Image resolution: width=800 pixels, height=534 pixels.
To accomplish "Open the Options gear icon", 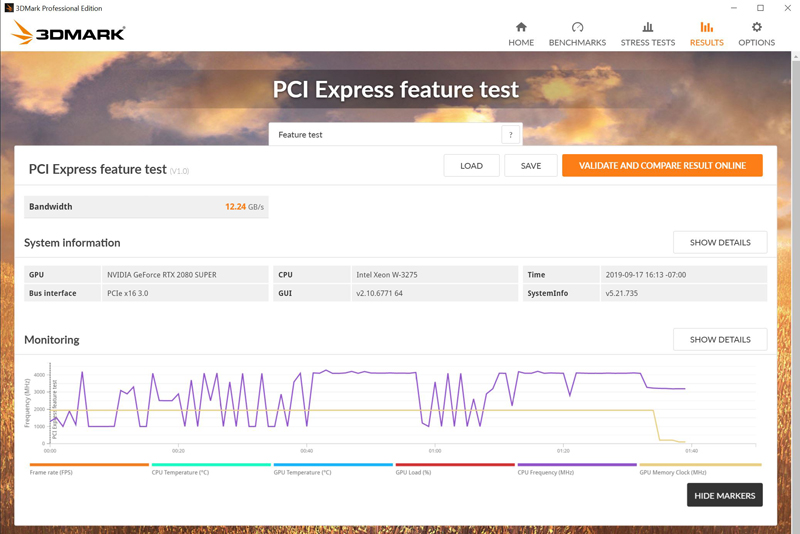I will (x=756, y=27).
